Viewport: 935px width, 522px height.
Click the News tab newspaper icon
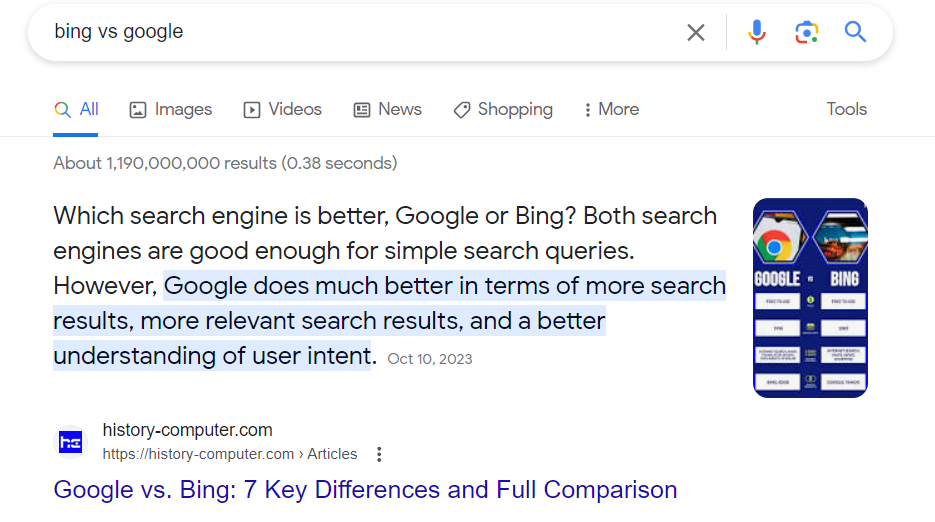(x=361, y=110)
